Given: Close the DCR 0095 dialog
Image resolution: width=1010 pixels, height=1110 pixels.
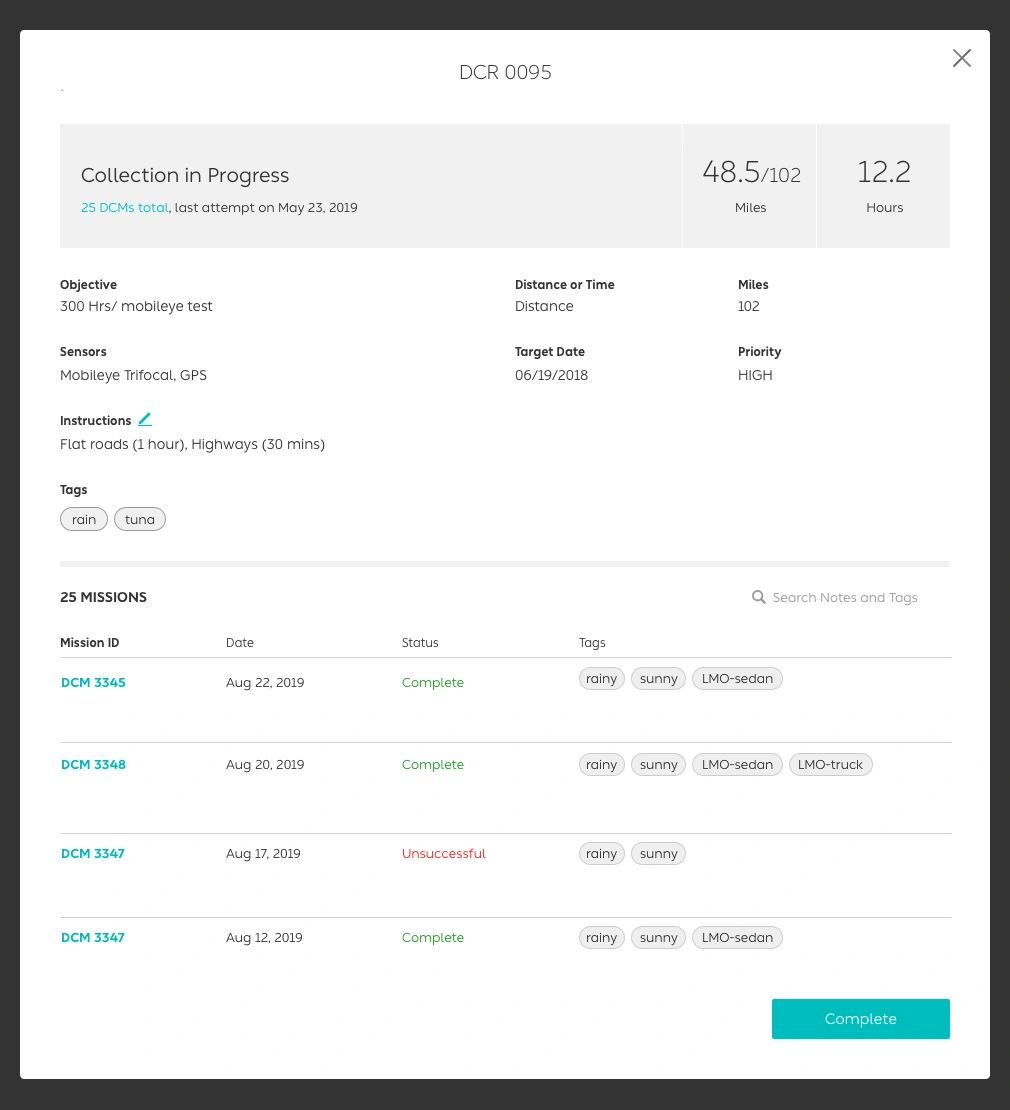Looking at the screenshot, I should pyautogui.click(x=961, y=58).
